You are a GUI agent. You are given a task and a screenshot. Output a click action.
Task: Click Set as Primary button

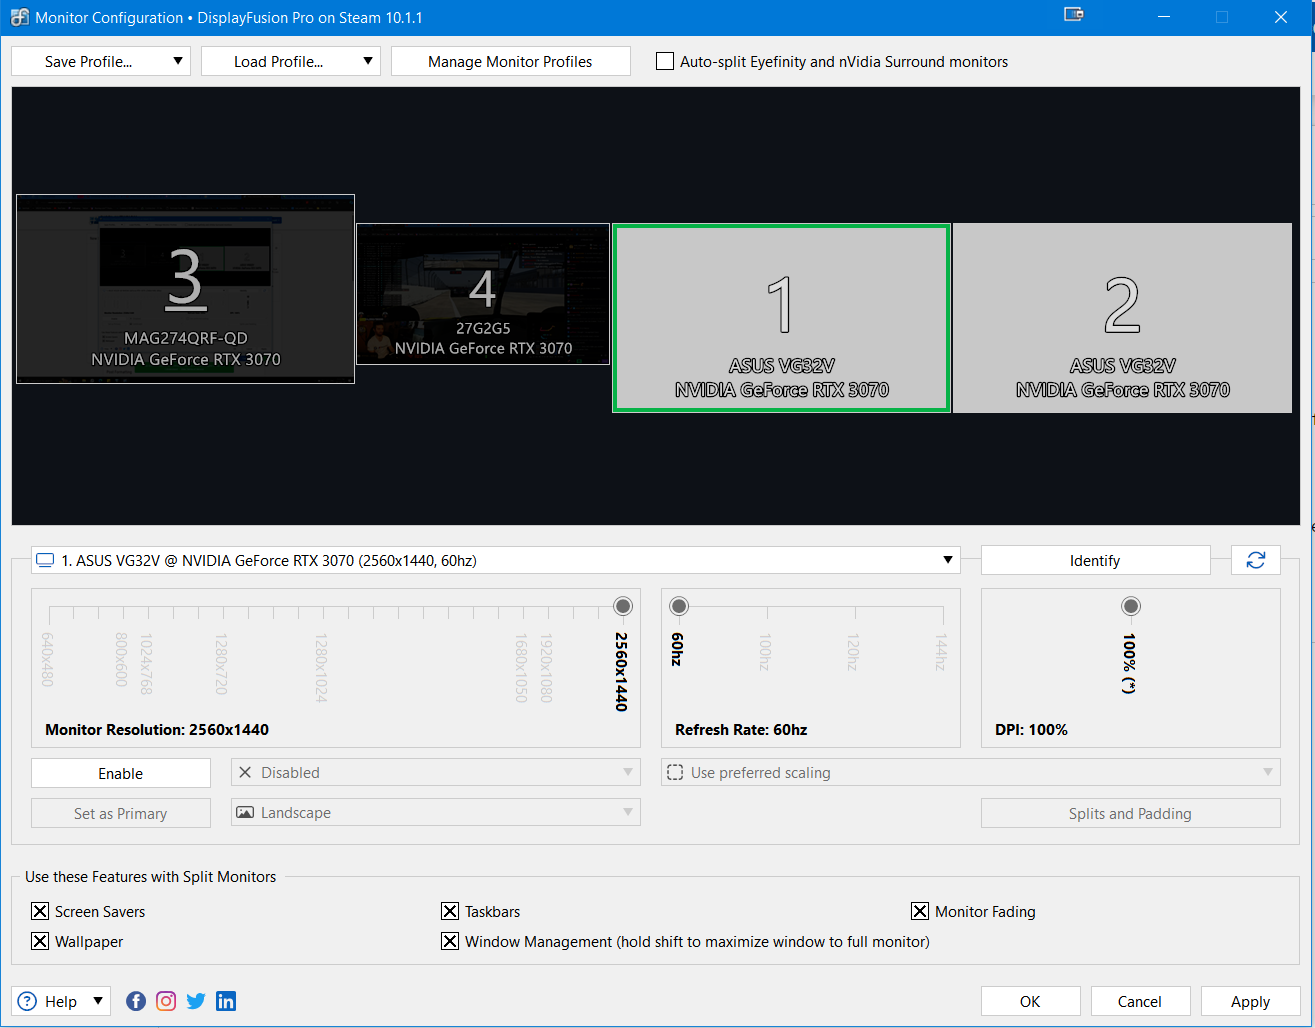coord(121,813)
